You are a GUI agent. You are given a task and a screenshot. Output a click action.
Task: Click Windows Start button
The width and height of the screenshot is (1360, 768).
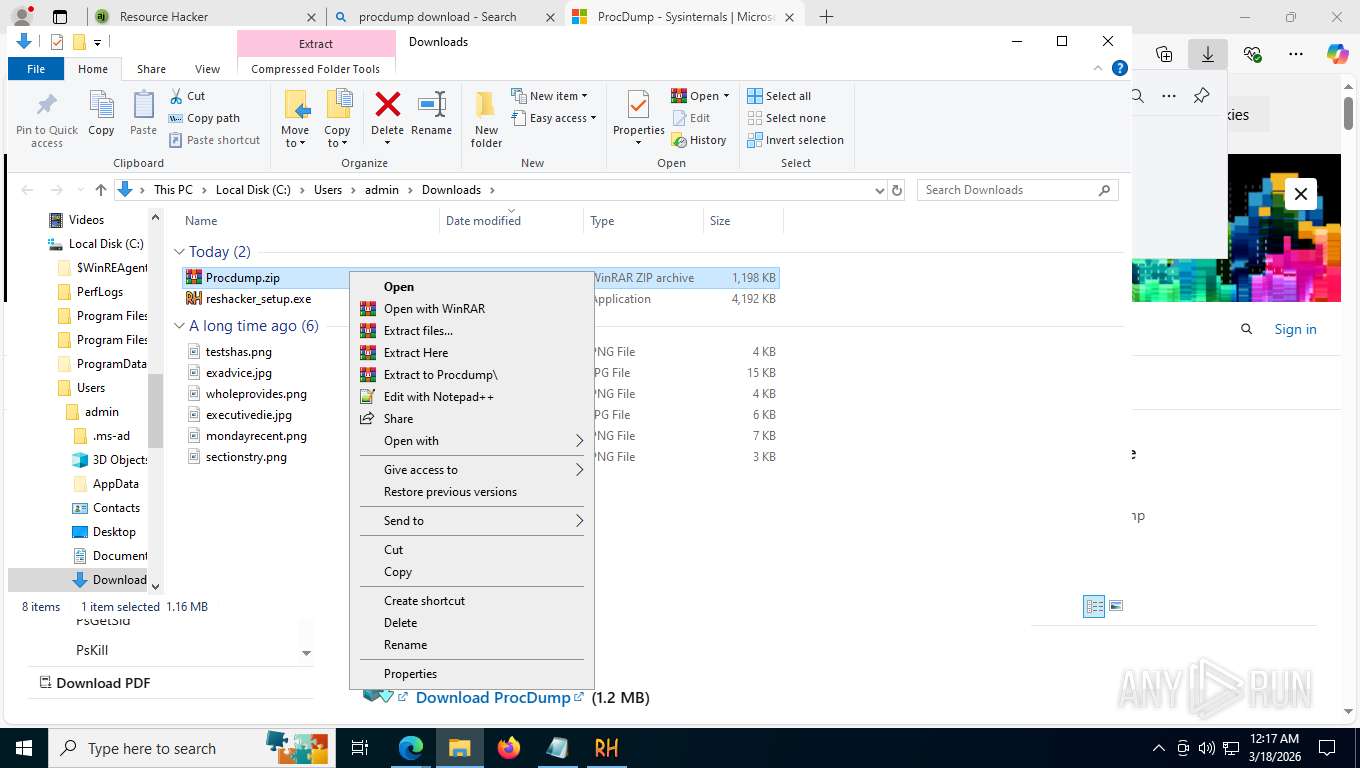click(x=23, y=748)
